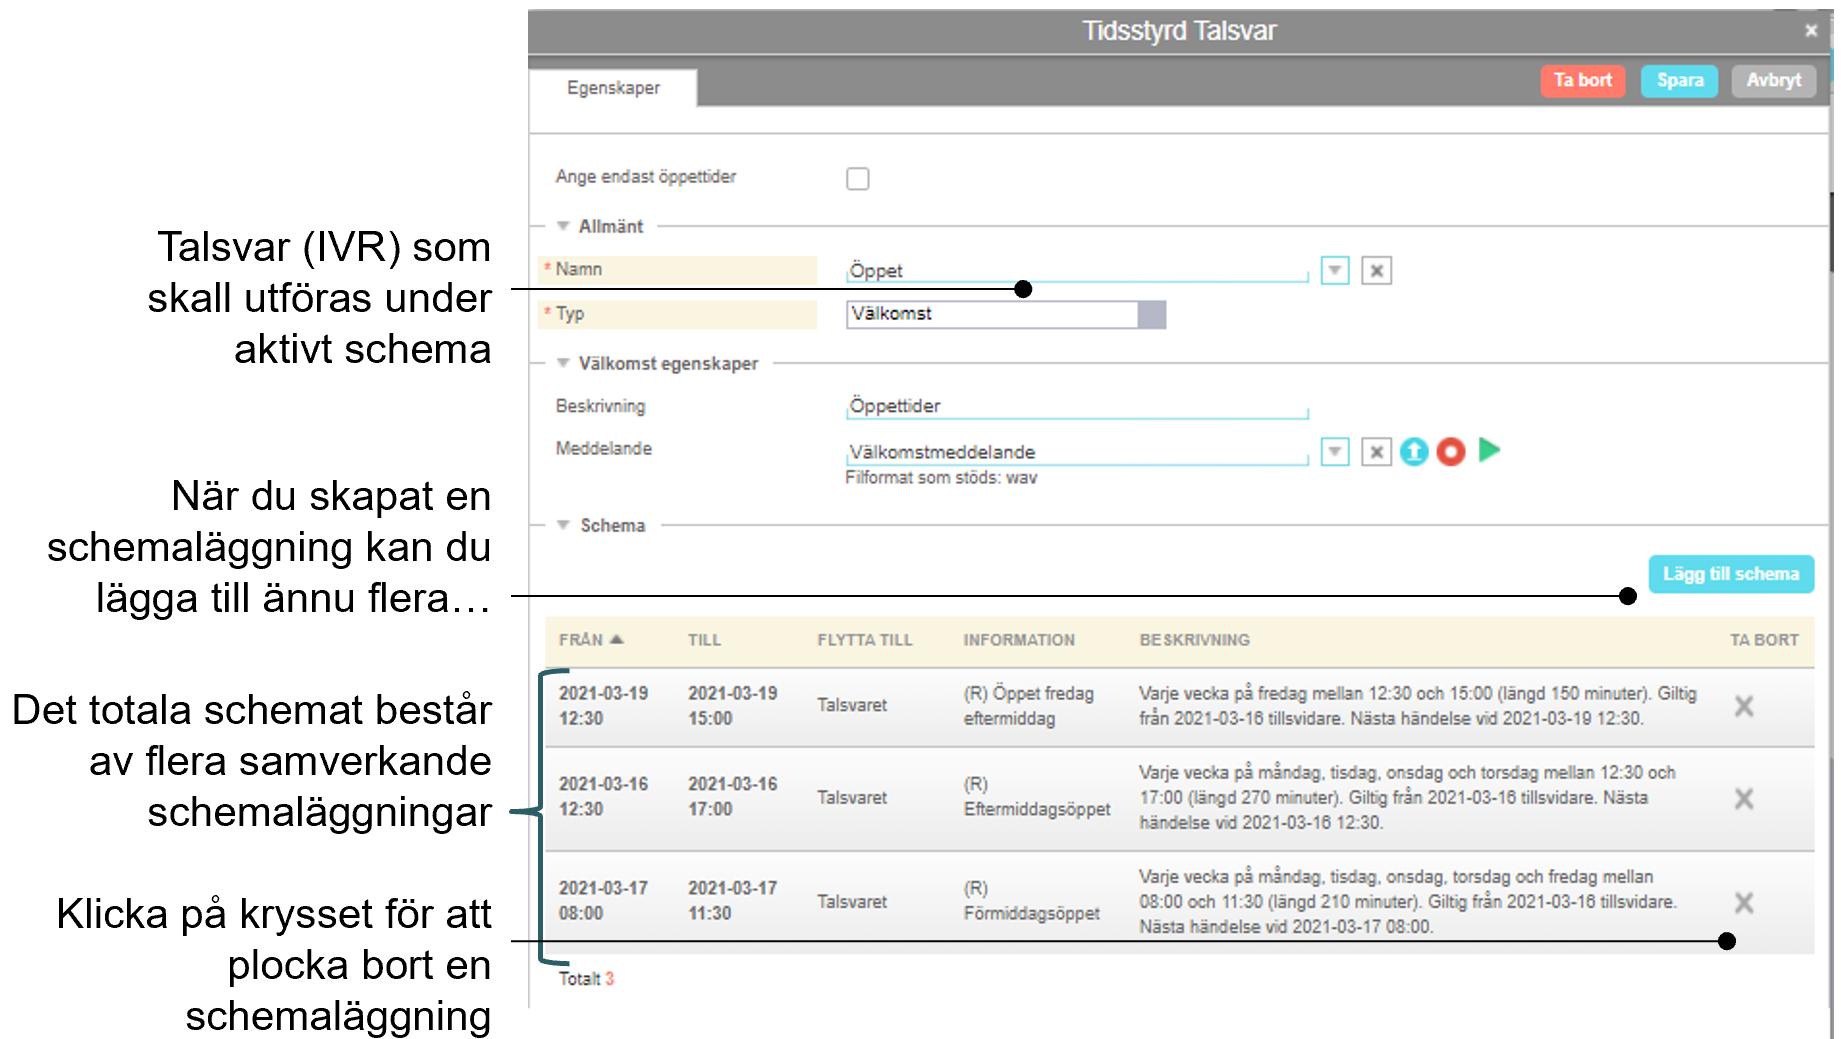Click '(R) Eftermiddagsöppet' information cell

pyautogui.click(x=1036, y=797)
